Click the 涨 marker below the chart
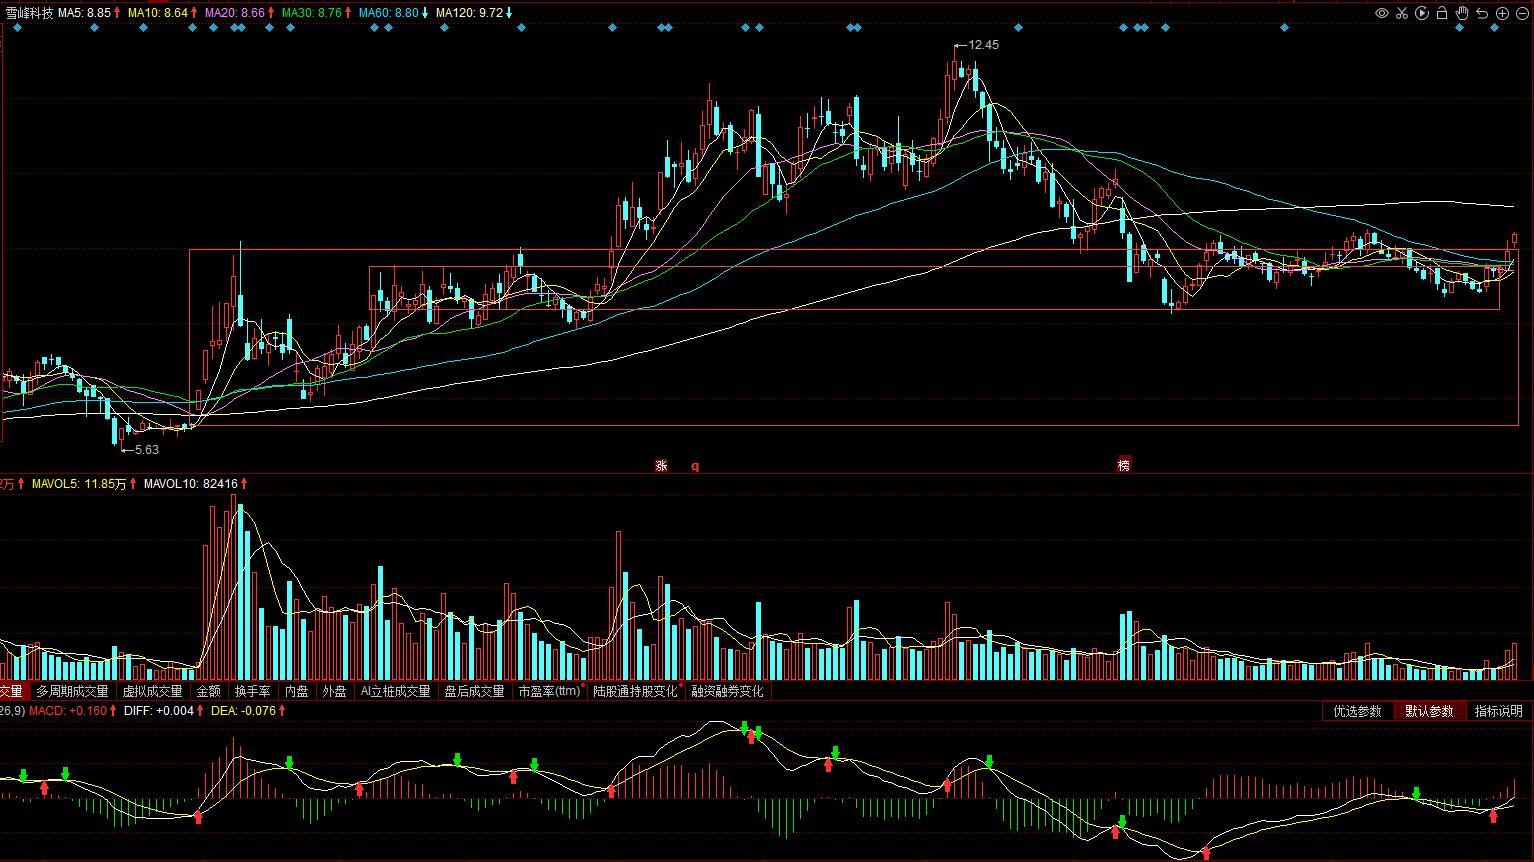Viewport: 1534px width, 862px height. click(661, 465)
